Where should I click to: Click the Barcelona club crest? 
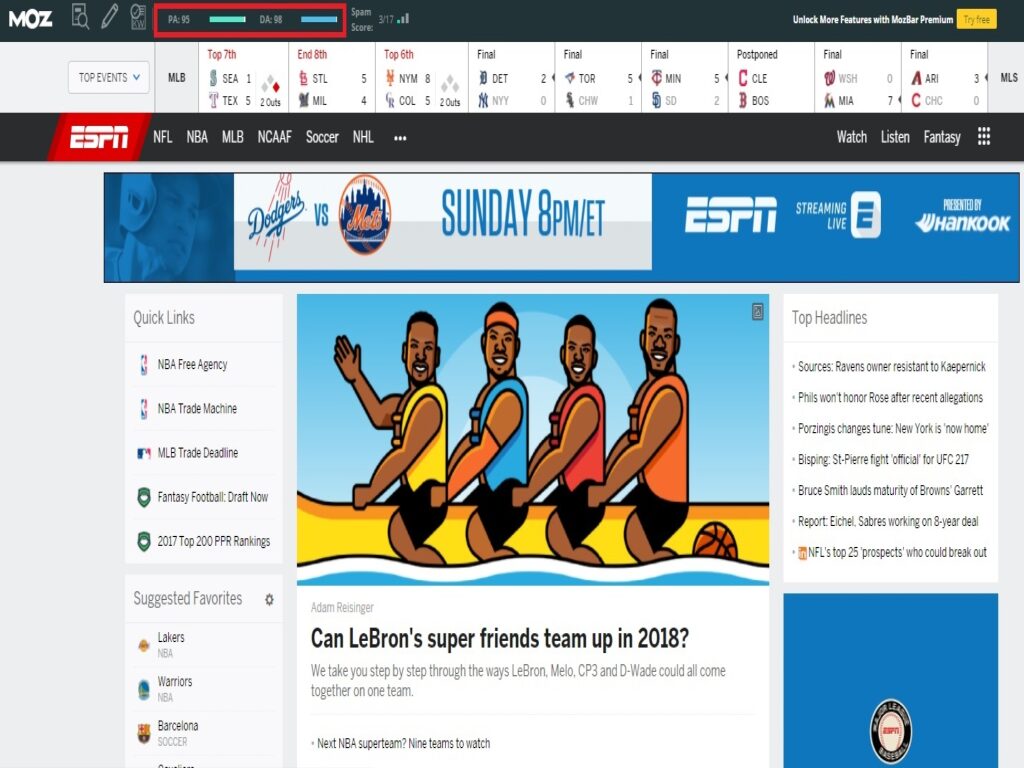(x=144, y=733)
